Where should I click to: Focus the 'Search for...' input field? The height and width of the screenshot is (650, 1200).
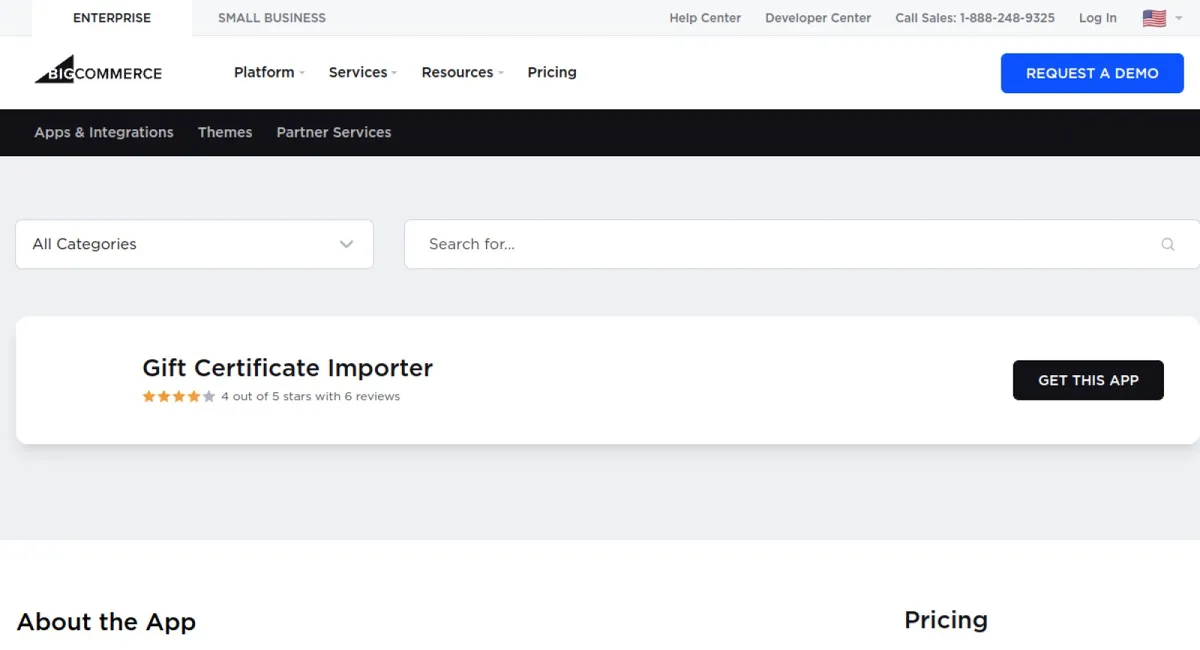tap(780, 244)
